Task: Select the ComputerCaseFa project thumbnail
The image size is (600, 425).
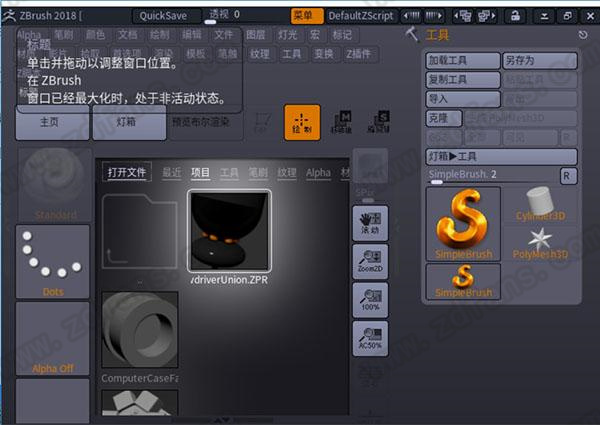Action: click(140, 330)
